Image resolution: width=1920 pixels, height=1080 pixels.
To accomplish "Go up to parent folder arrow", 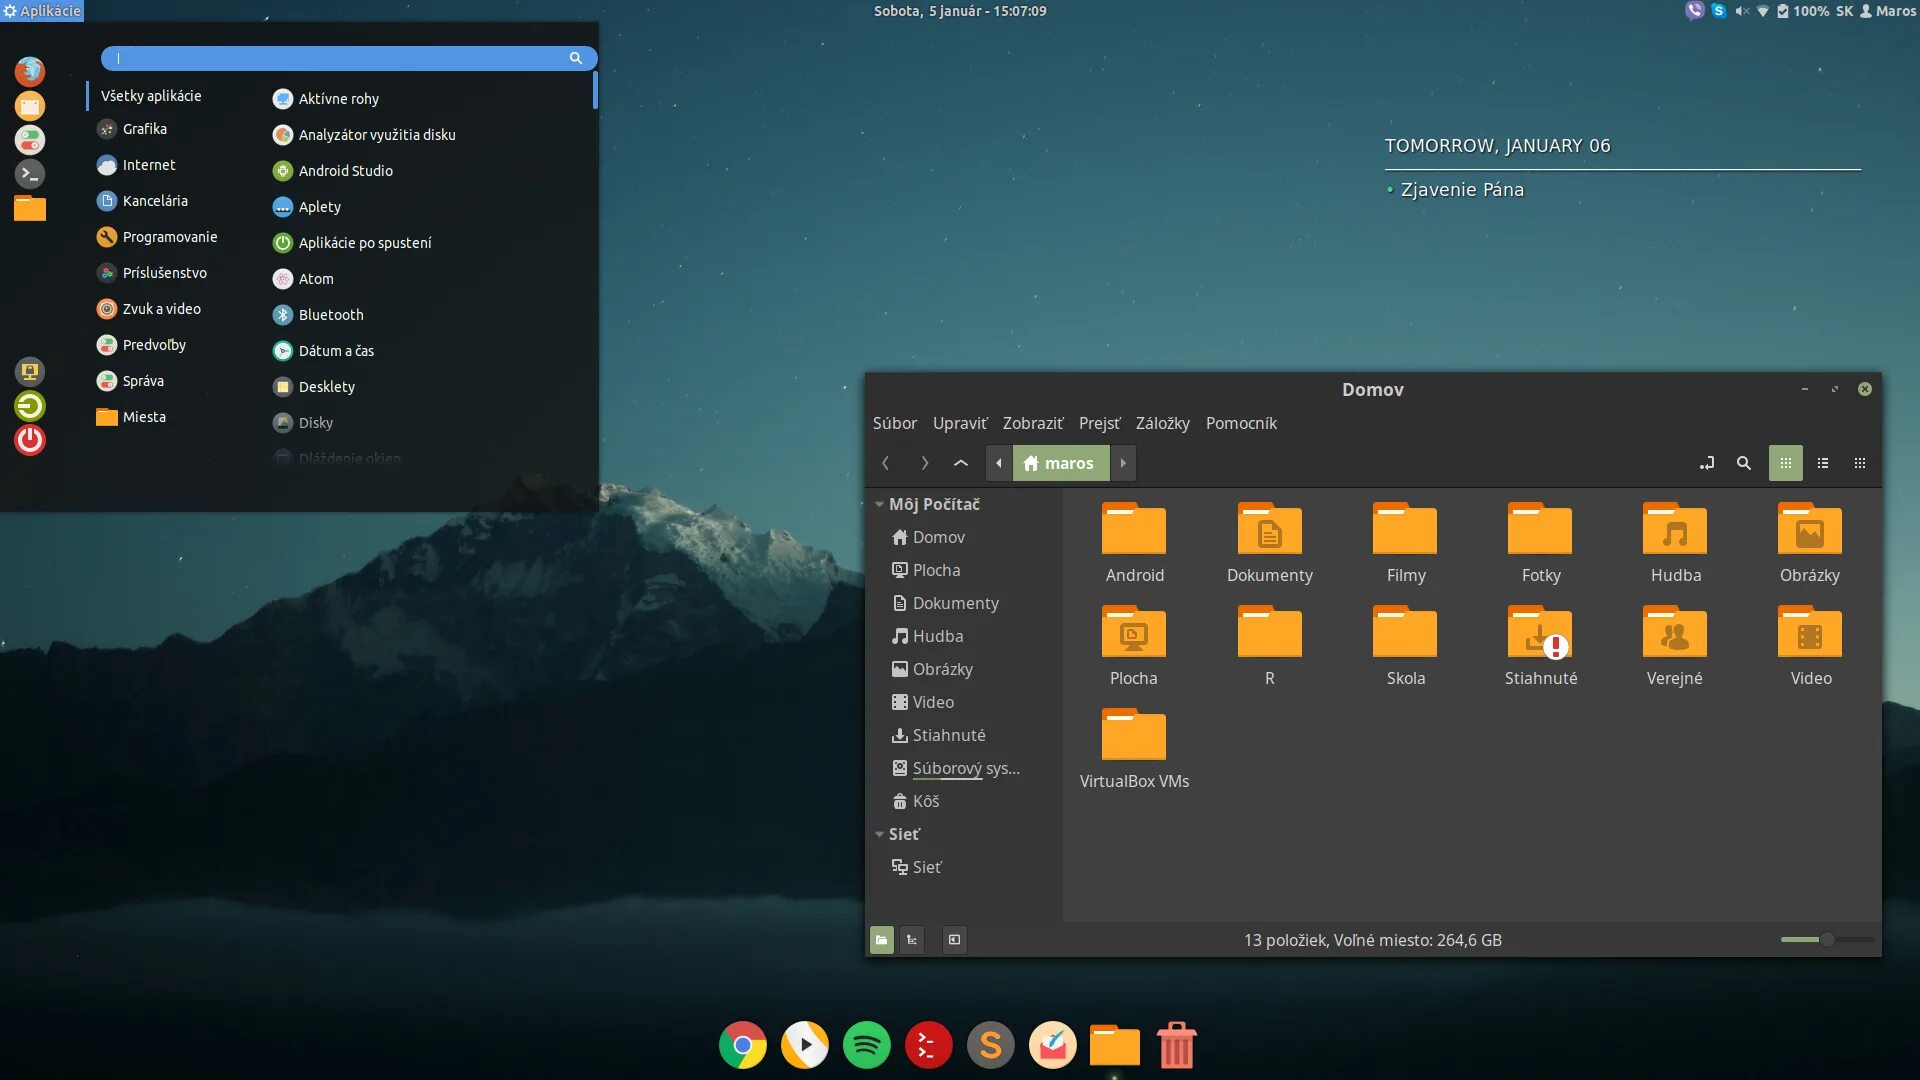I will coord(960,463).
